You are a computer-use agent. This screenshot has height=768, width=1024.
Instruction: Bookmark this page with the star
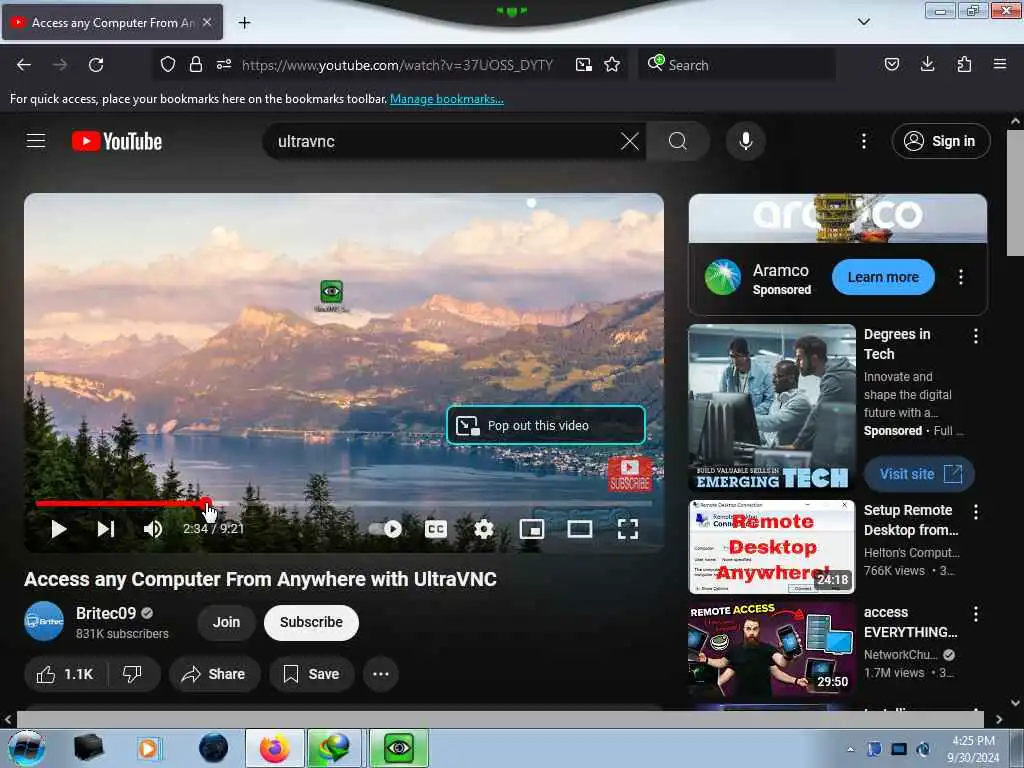[612, 65]
